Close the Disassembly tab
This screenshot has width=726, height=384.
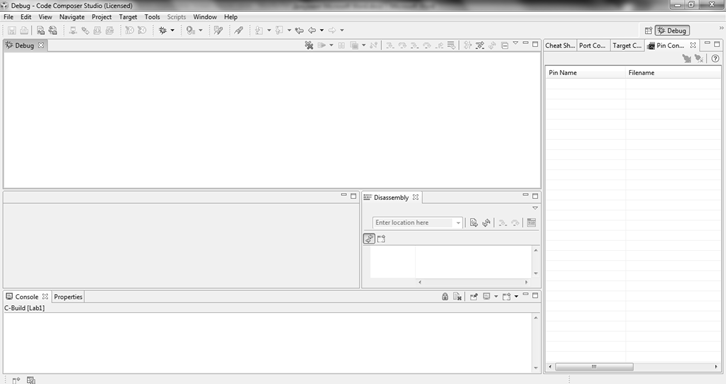click(x=416, y=197)
